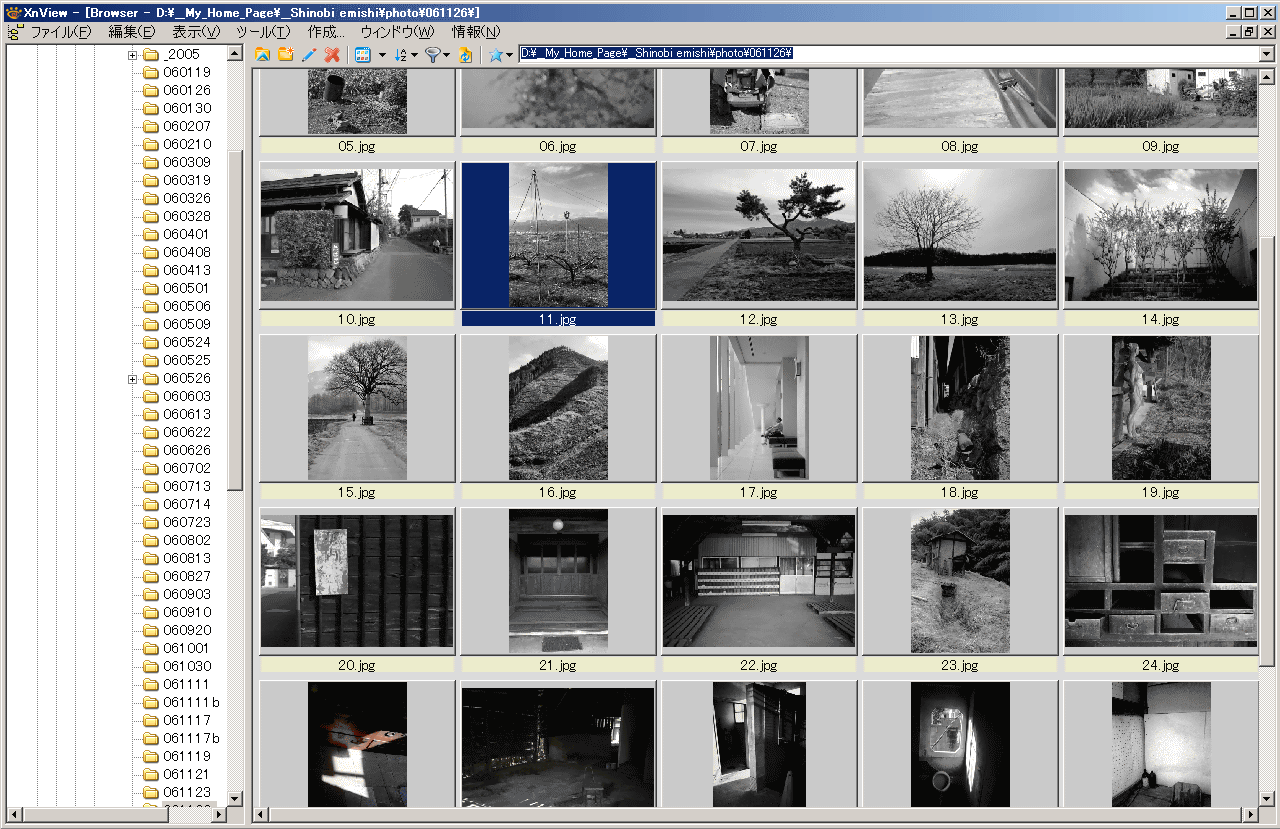
Task: Click the folder icon beside 061123
Action: coord(151,792)
